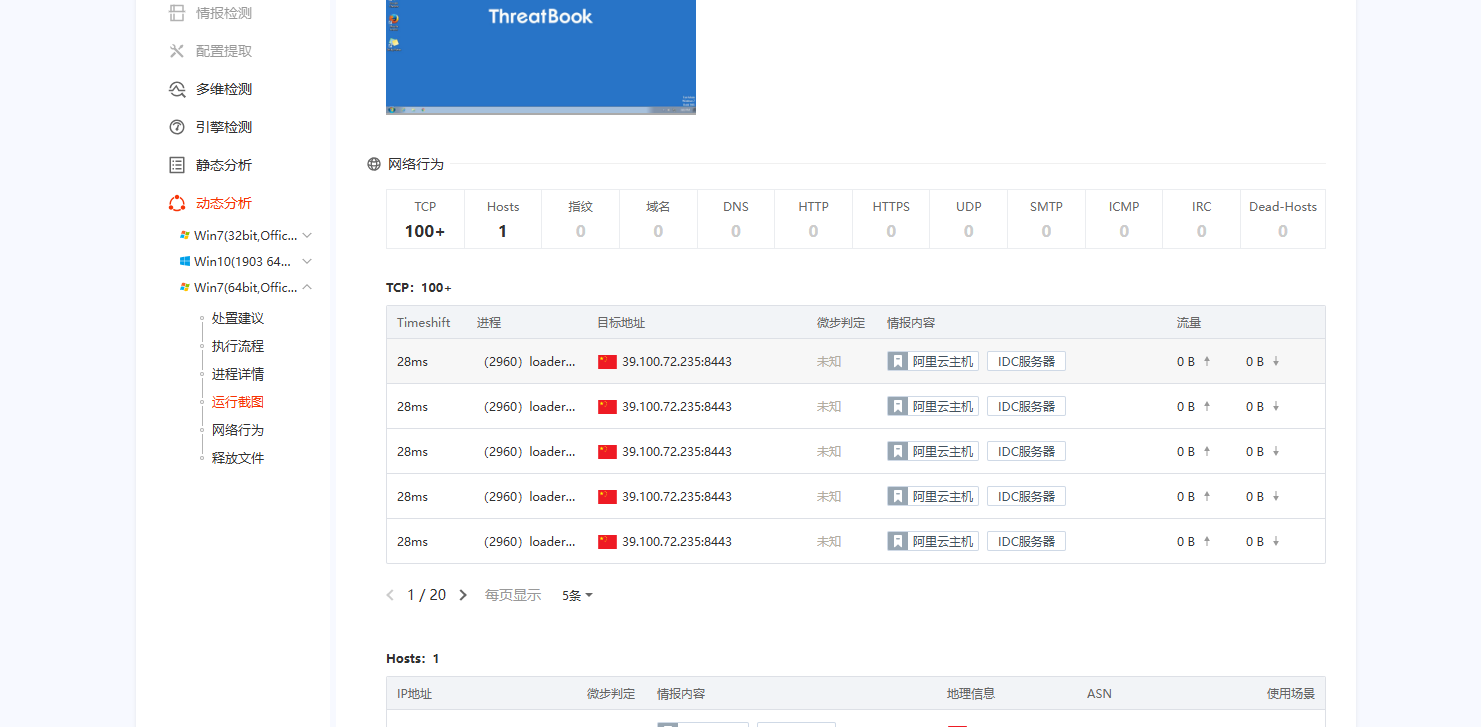
Task: Go to the next TCP page
Action: pyautogui.click(x=462, y=595)
